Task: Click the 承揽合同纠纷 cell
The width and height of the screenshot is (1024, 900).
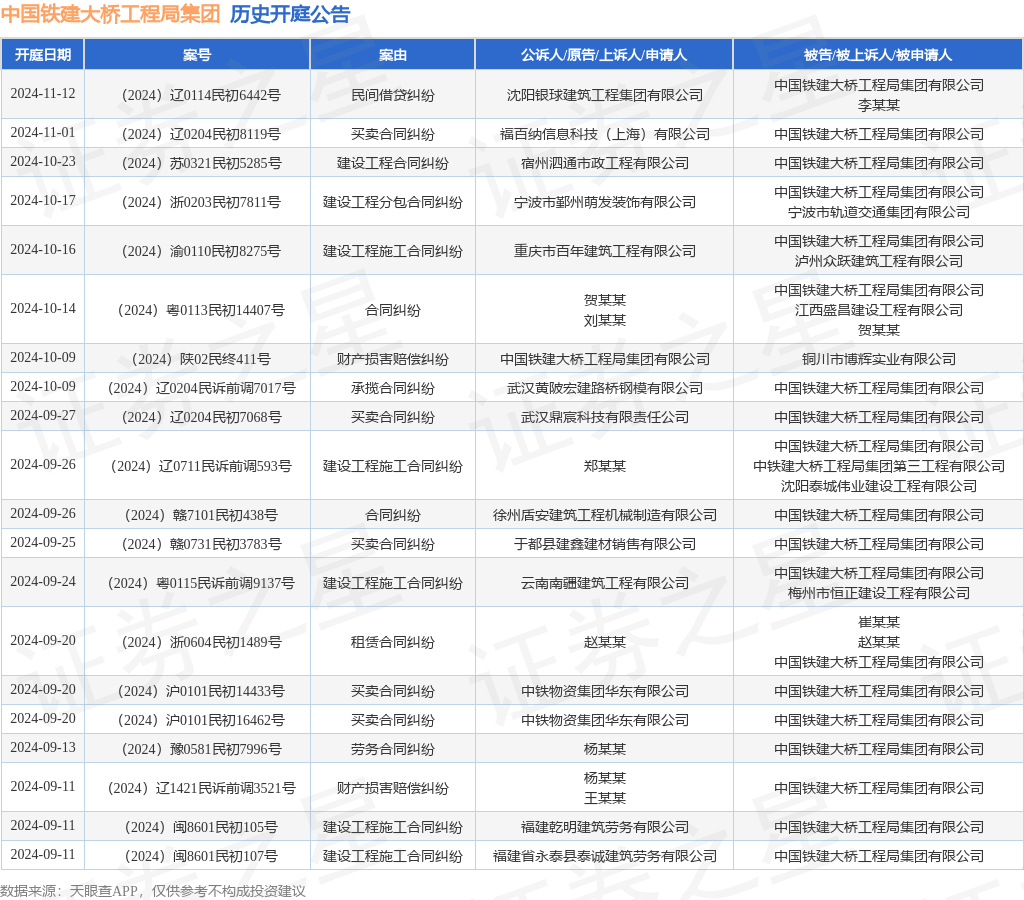Action: pyautogui.click(x=392, y=388)
